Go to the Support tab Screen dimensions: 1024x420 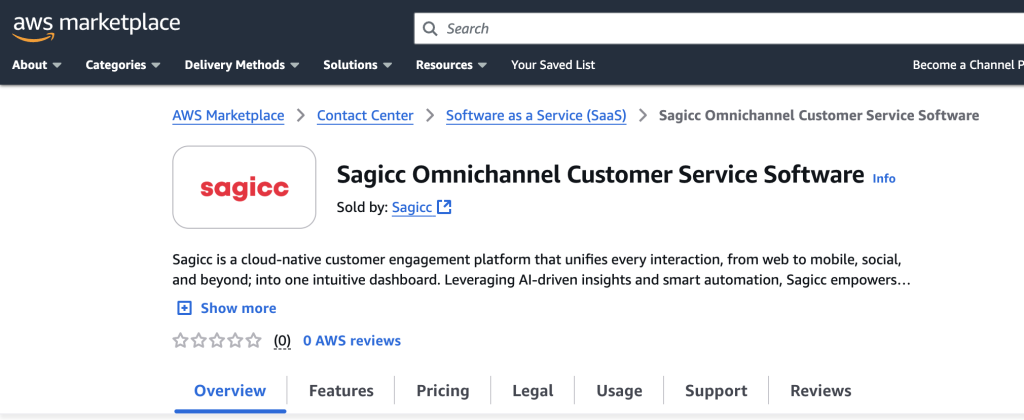click(716, 391)
